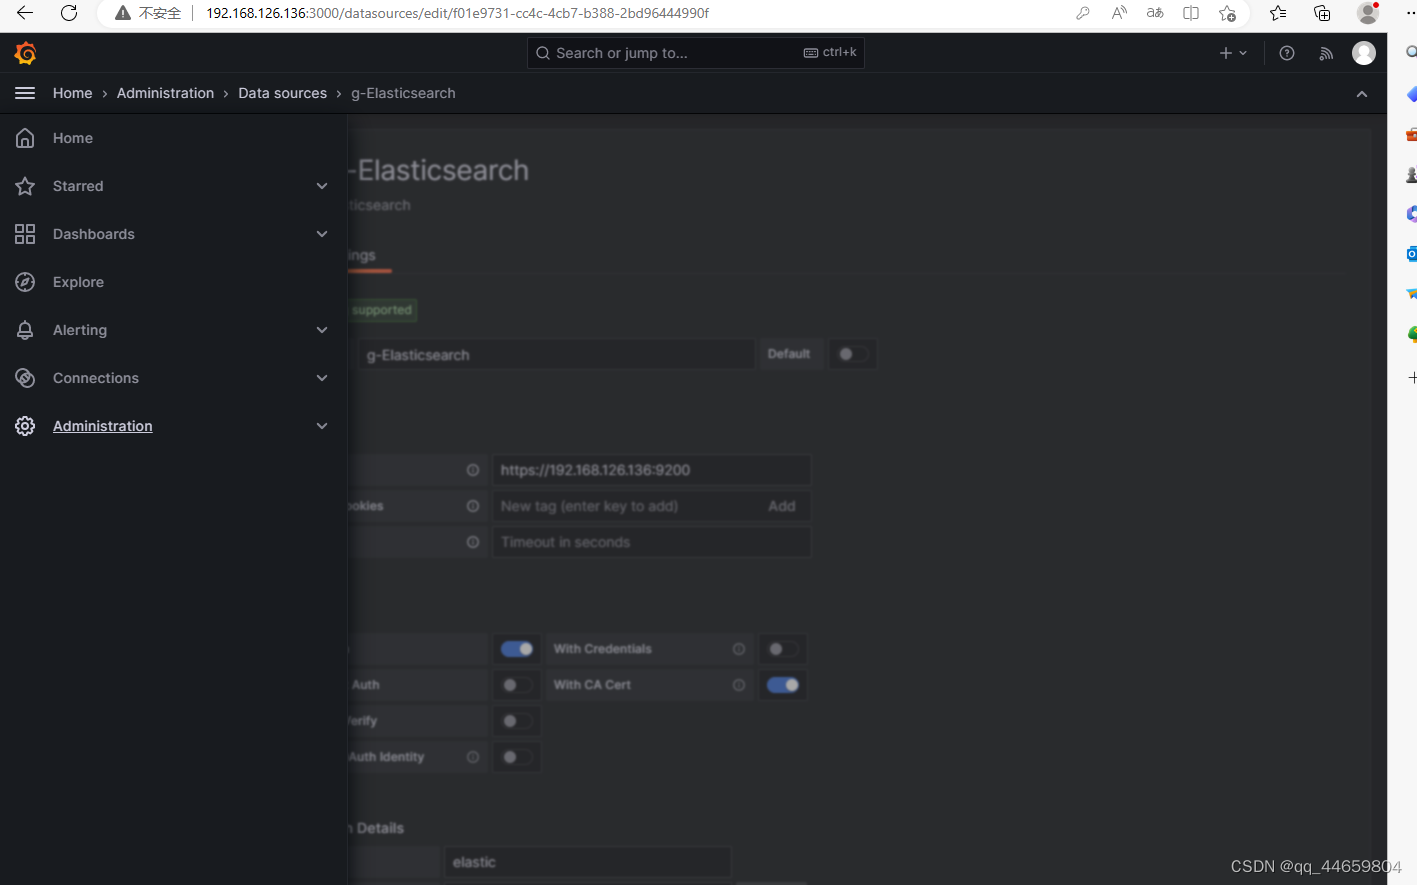1417x885 pixels.
Task: Toggle the Auth Identity switch
Action: 517,757
